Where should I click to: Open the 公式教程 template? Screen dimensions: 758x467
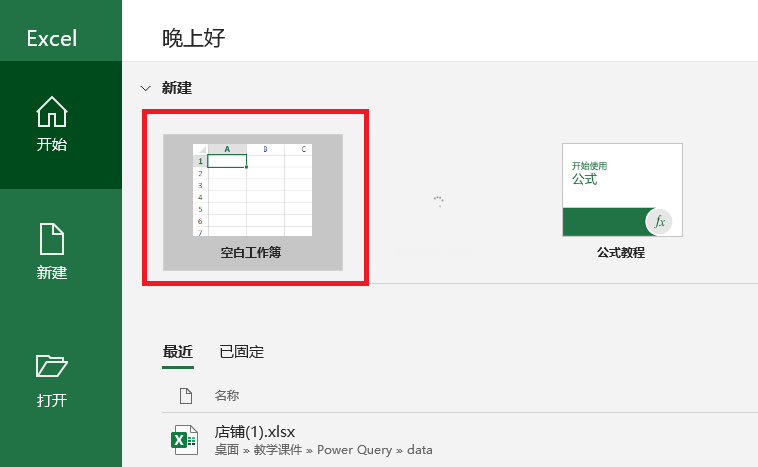(622, 201)
